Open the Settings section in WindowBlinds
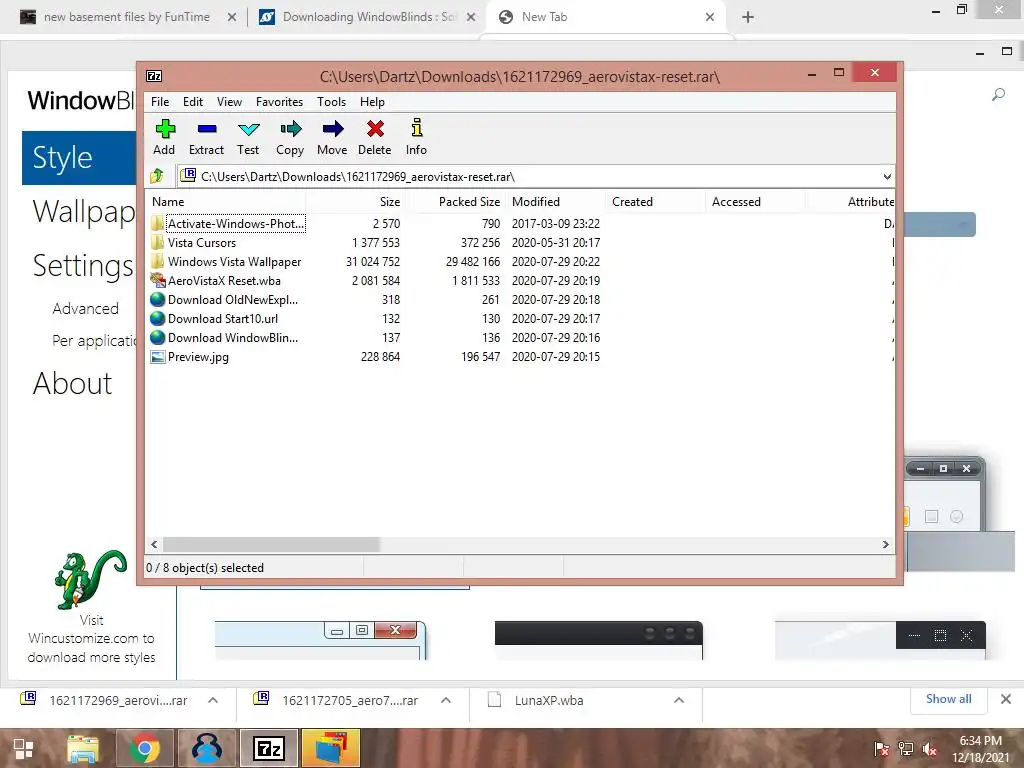Image resolution: width=1024 pixels, height=768 pixels. click(83, 266)
